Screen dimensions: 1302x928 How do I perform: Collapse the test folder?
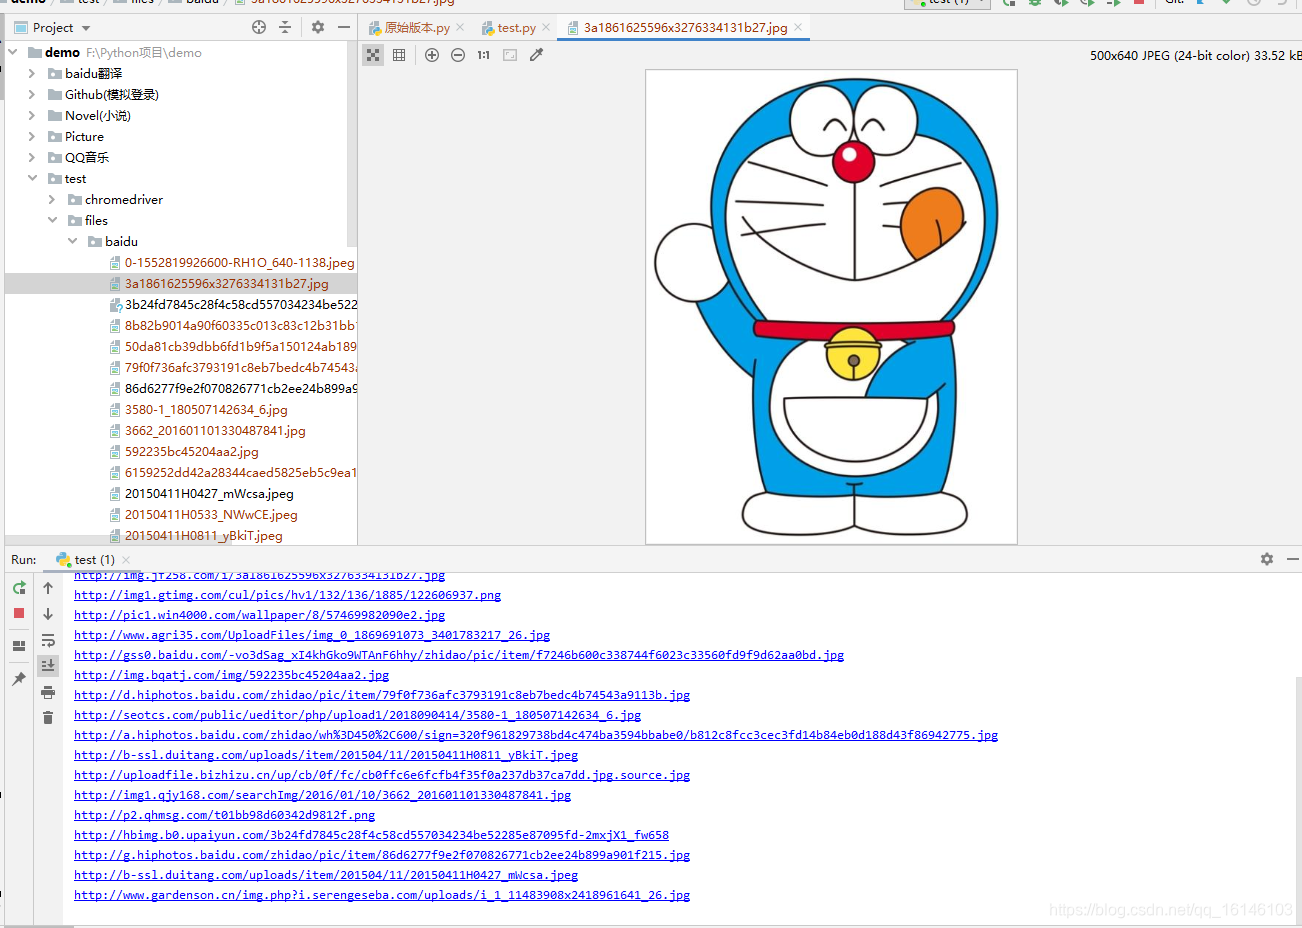click(x=32, y=178)
